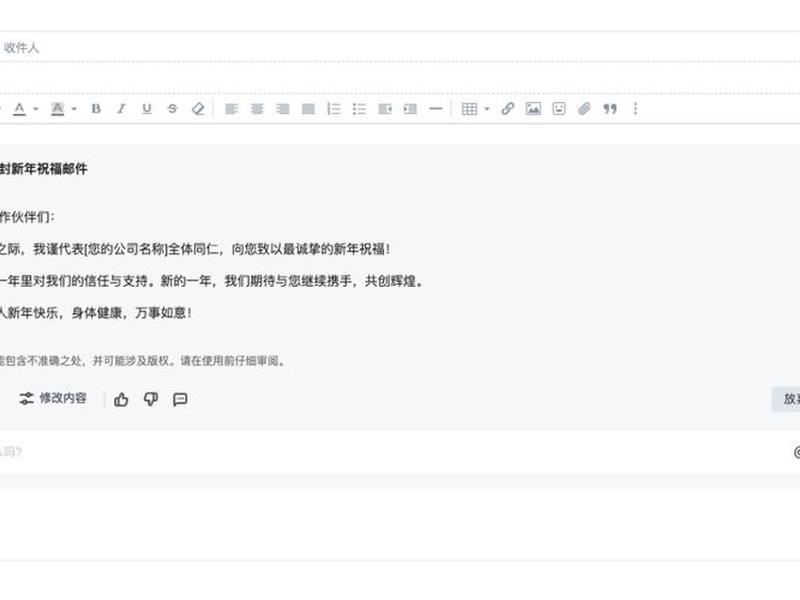The width and height of the screenshot is (800, 600).
Task: Click the 收件人 recipient field
Action: tap(400, 47)
